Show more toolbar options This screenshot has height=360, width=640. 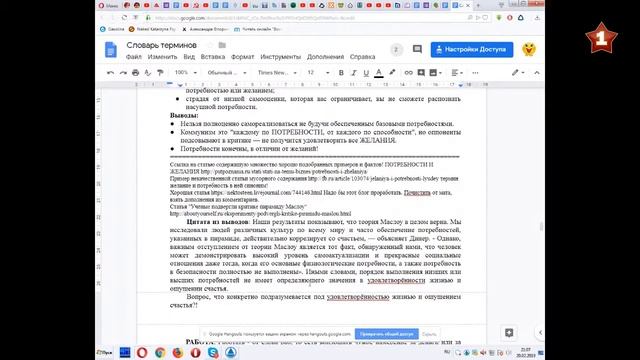(475, 73)
